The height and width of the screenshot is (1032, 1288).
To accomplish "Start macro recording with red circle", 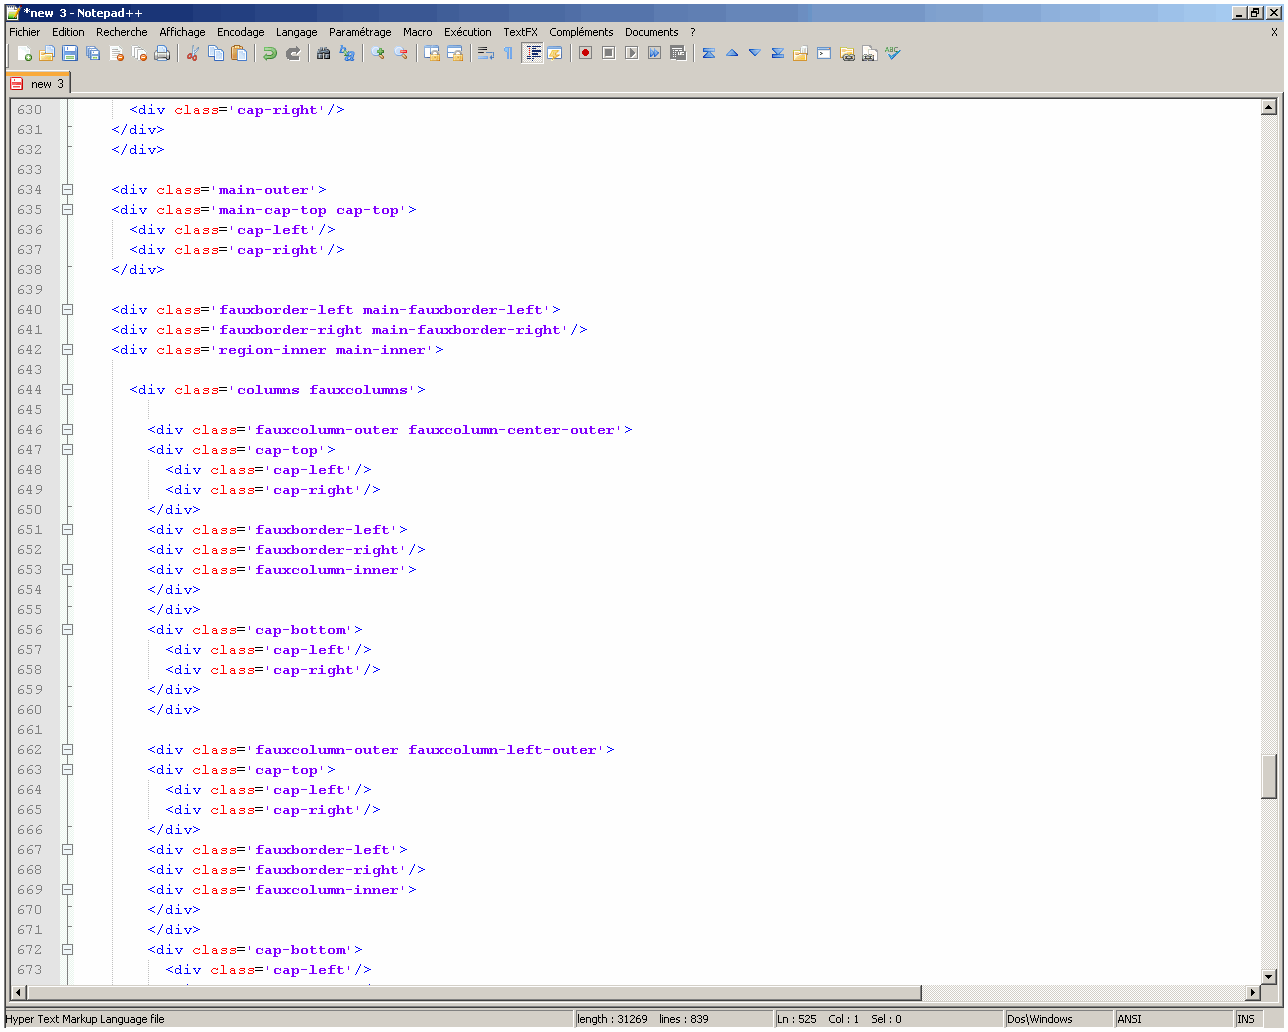I will [585, 53].
